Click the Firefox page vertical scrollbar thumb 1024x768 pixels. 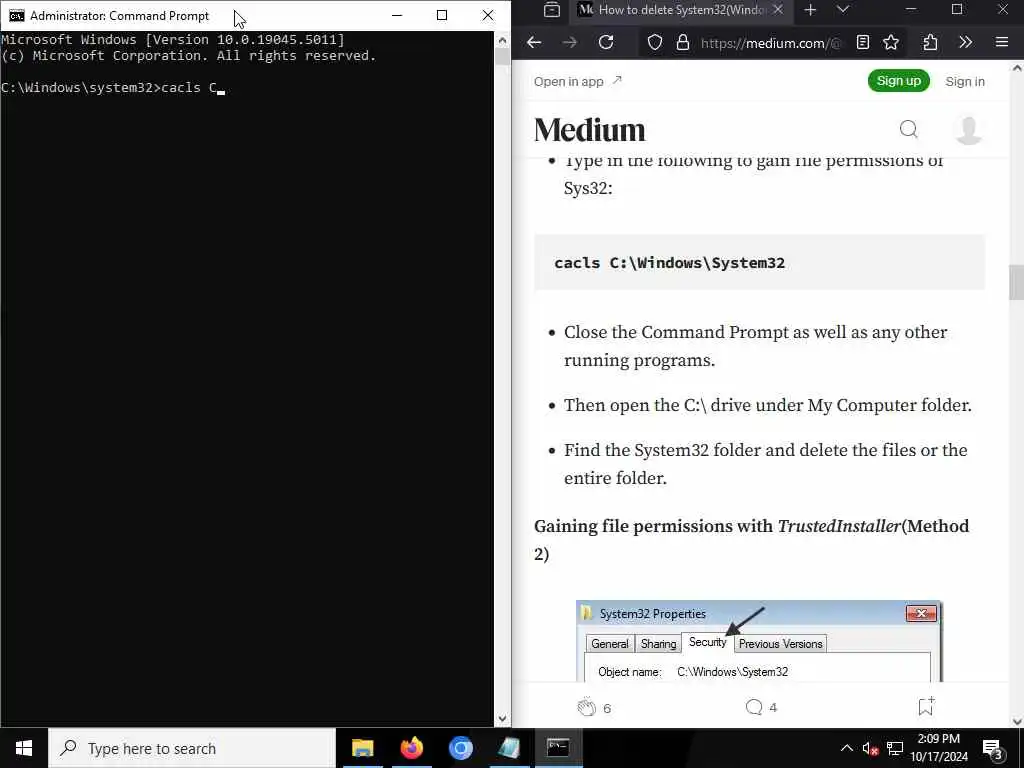point(1016,283)
